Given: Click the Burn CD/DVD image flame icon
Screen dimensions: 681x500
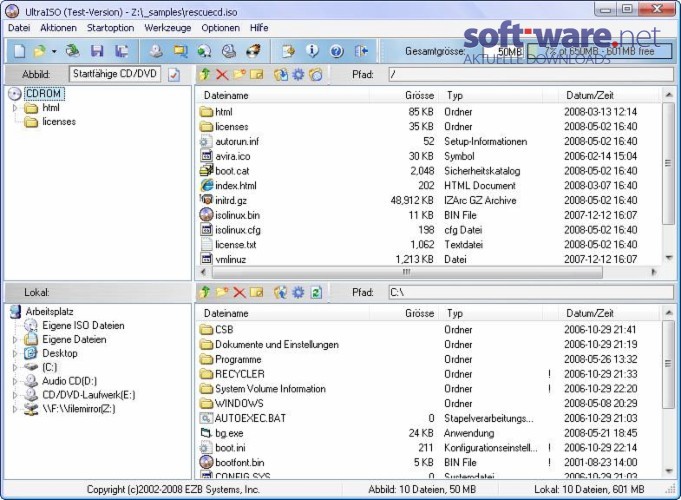Looking at the screenshot, I should tap(253, 51).
